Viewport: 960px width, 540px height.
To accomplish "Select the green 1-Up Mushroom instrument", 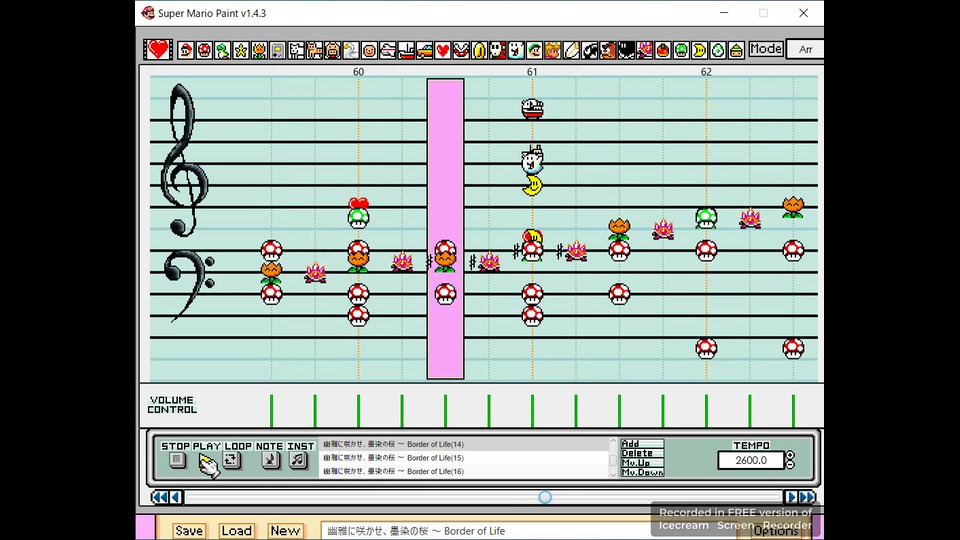I will pyautogui.click(x=681, y=50).
